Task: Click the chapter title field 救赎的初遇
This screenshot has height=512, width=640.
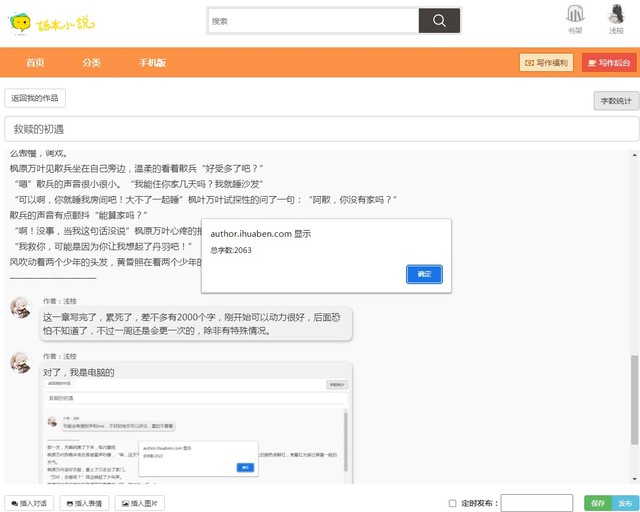Action: pyautogui.click(x=320, y=129)
